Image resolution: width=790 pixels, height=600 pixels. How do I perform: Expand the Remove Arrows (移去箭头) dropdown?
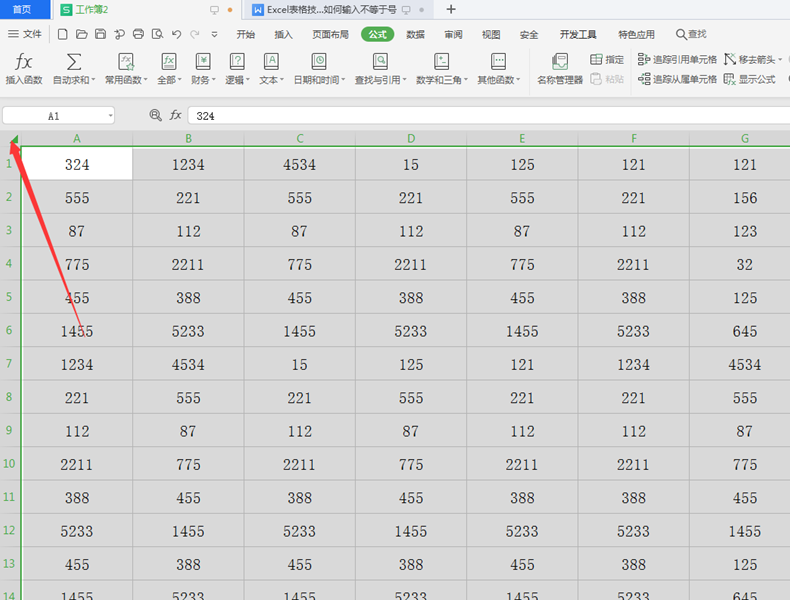pyautogui.click(x=780, y=59)
